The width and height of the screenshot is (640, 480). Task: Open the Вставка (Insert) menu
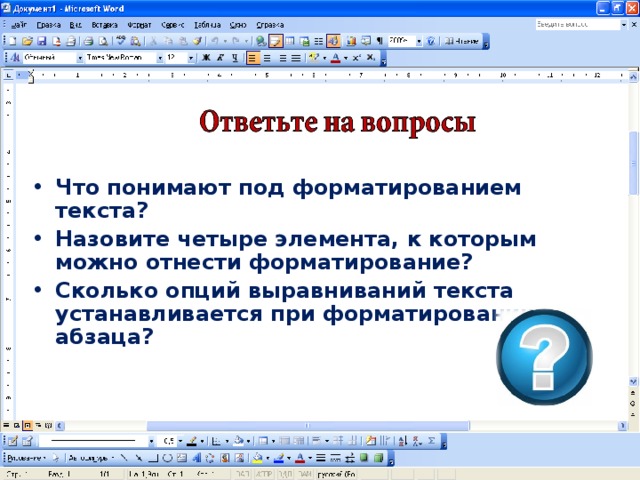click(x=104, y=25)
